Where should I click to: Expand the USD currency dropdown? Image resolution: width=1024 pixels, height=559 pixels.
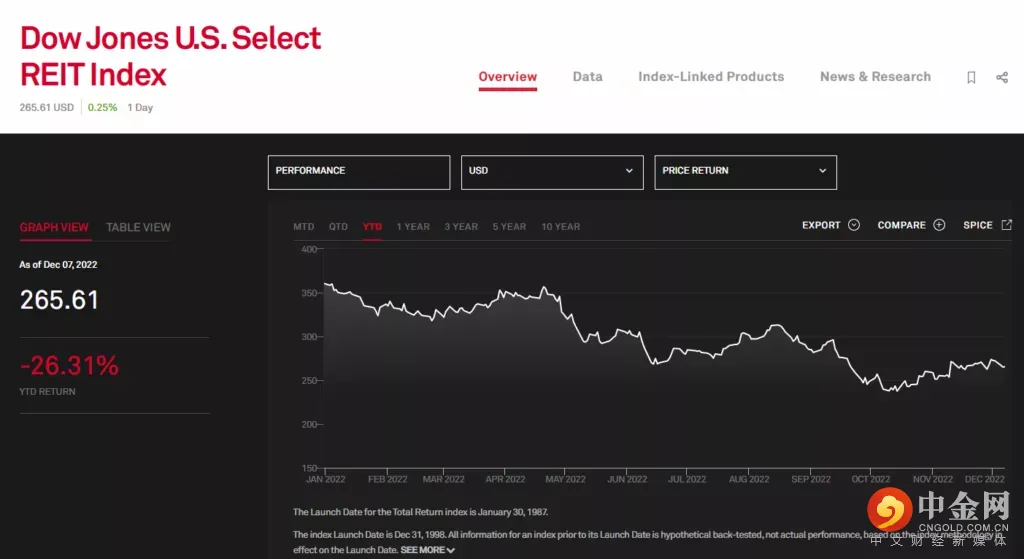click(552, 172)
